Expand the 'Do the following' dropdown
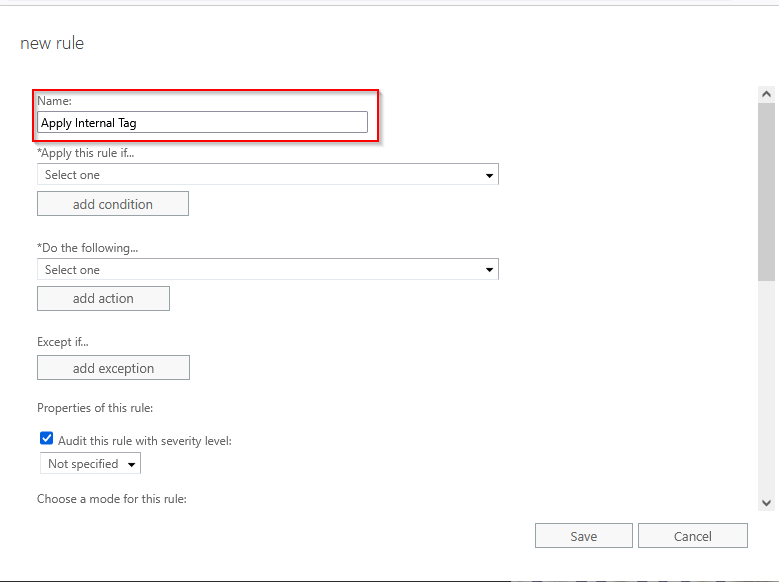This screenshot has height=582, width=779. pyautogui.click(x=267, y=270)
